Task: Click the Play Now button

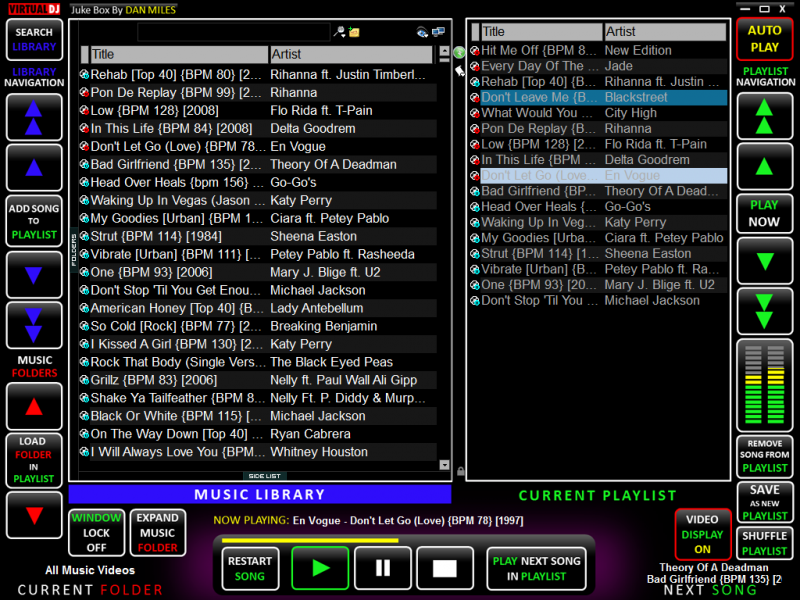Action: tap(764, 213)
